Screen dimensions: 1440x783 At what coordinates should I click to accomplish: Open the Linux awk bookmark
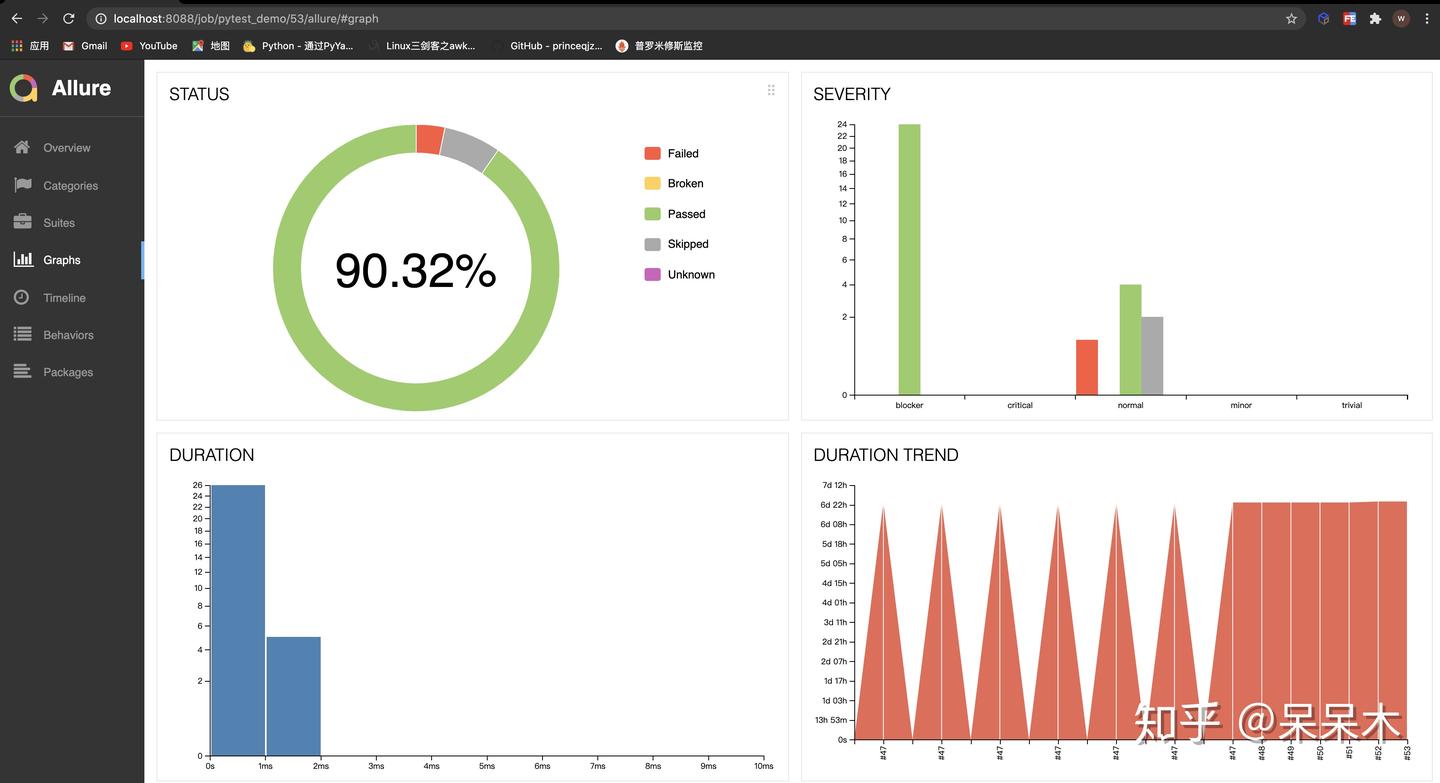(x=422, y=45)
